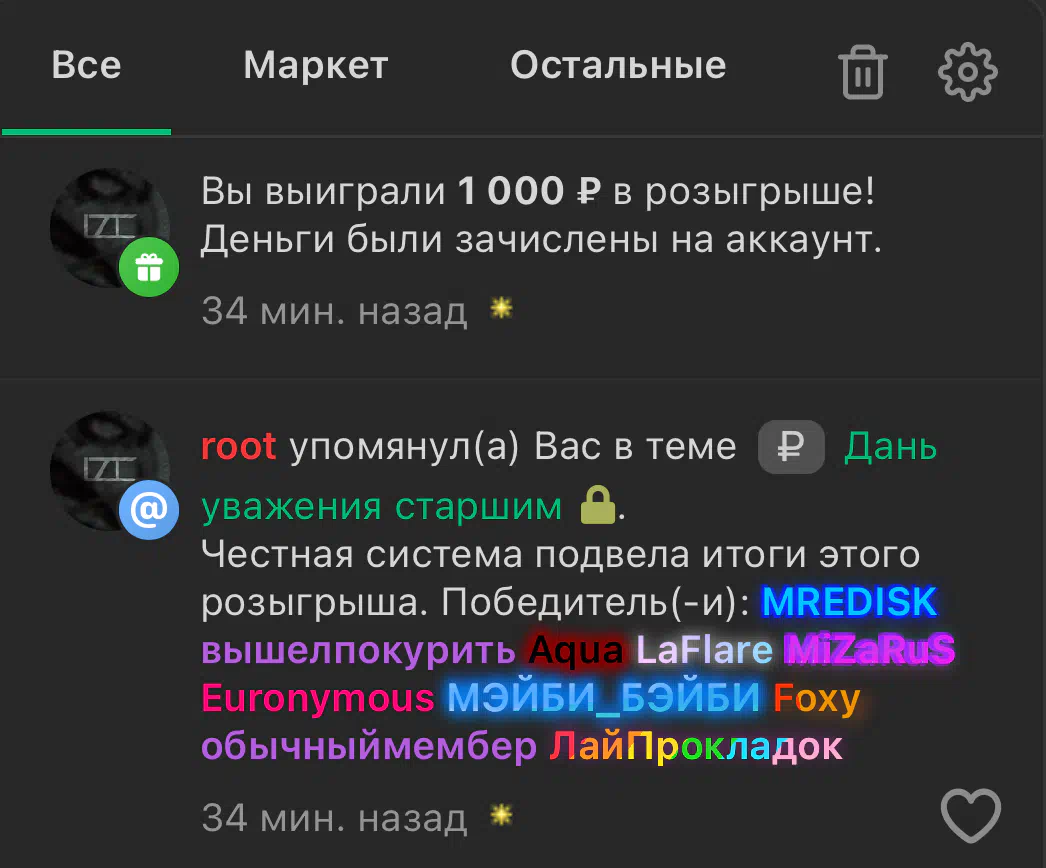This screenshot has height=868, width=1046.
Task: Click the blue @ mention badge
Action: point(149,510)
